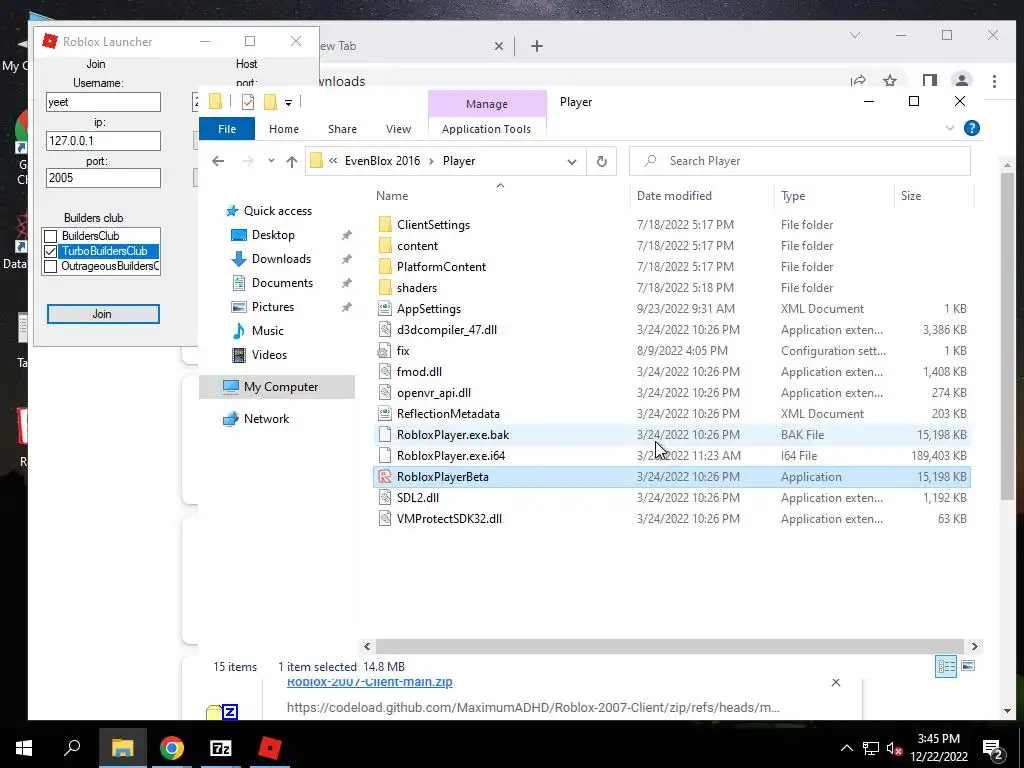Switch to Details view layout icon

coord(946,667)
